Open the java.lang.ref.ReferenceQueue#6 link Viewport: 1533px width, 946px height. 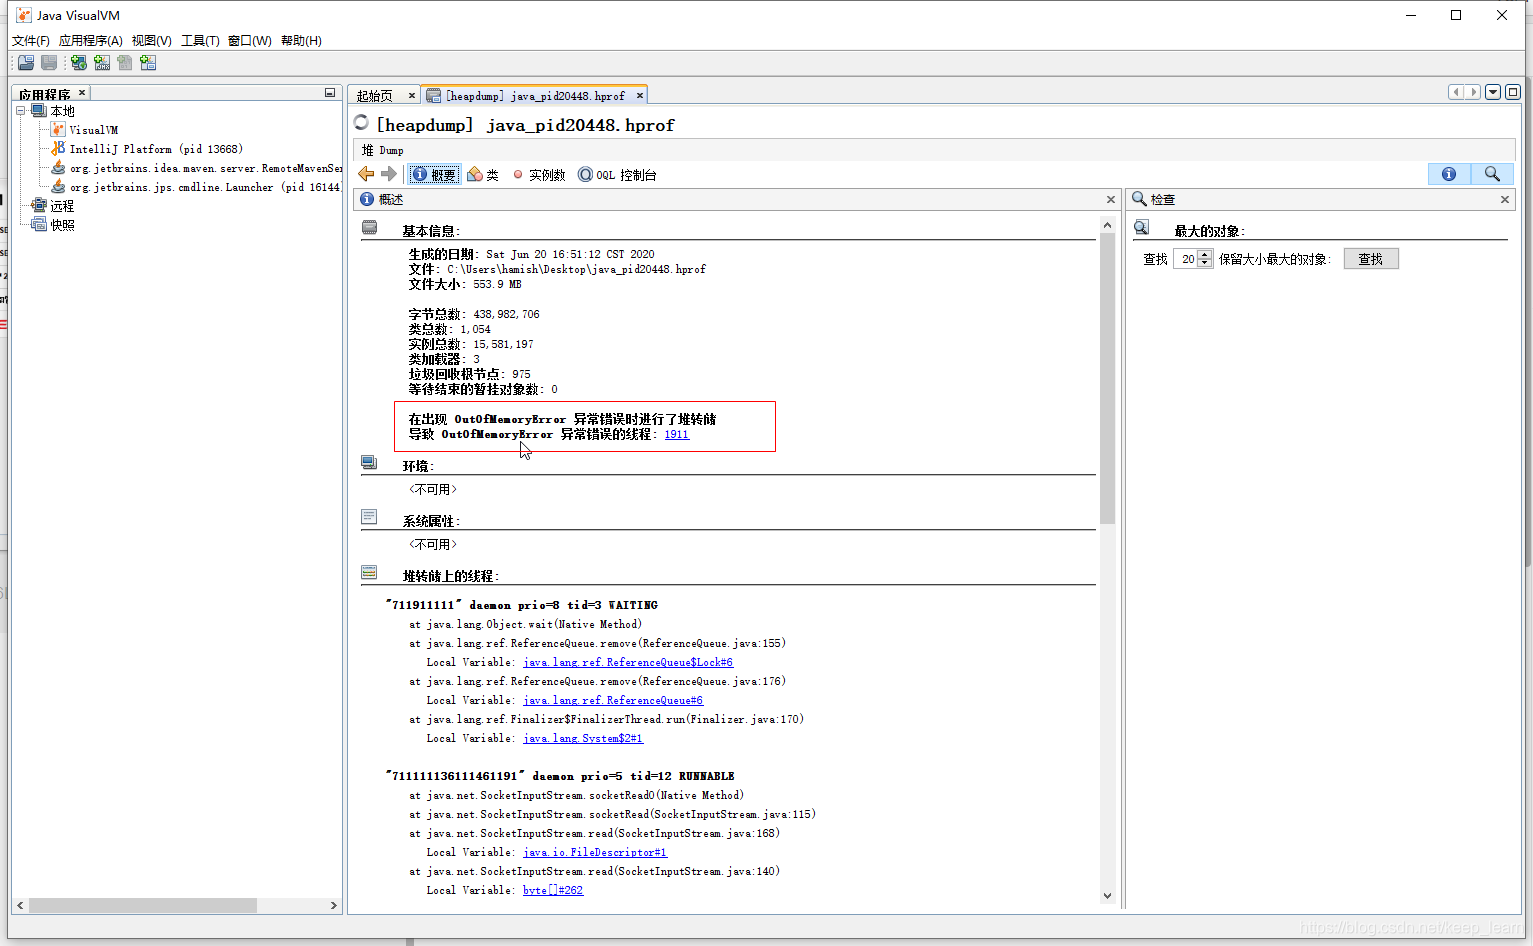[613, 700]
